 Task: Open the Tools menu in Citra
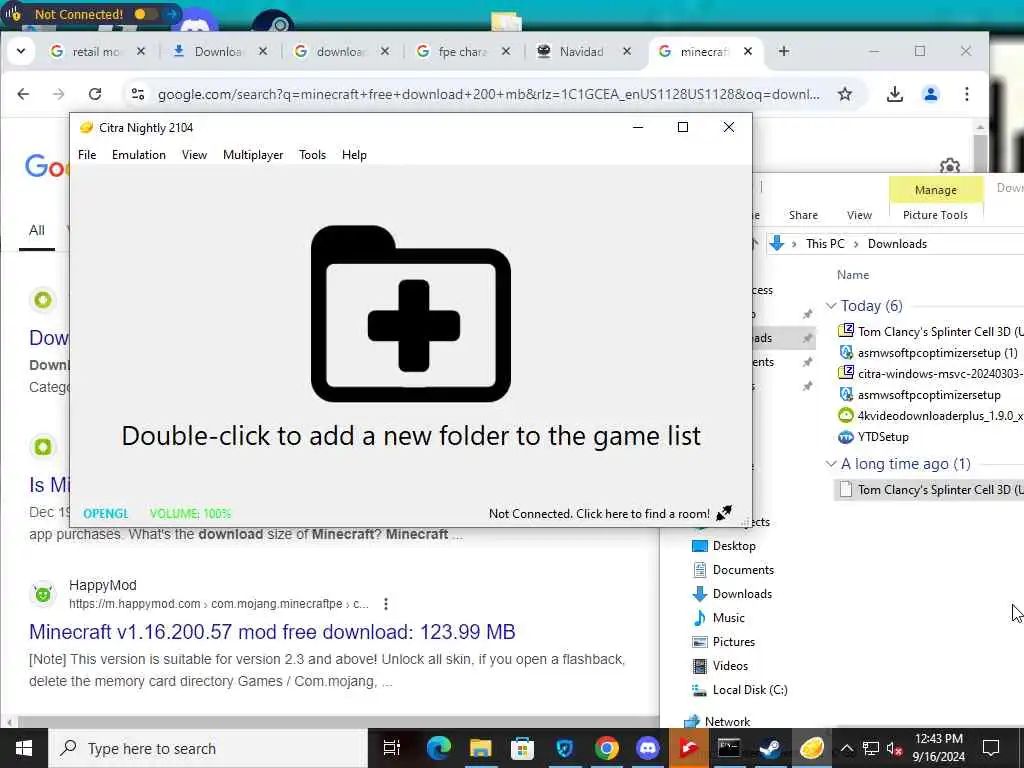pos(312,155)
